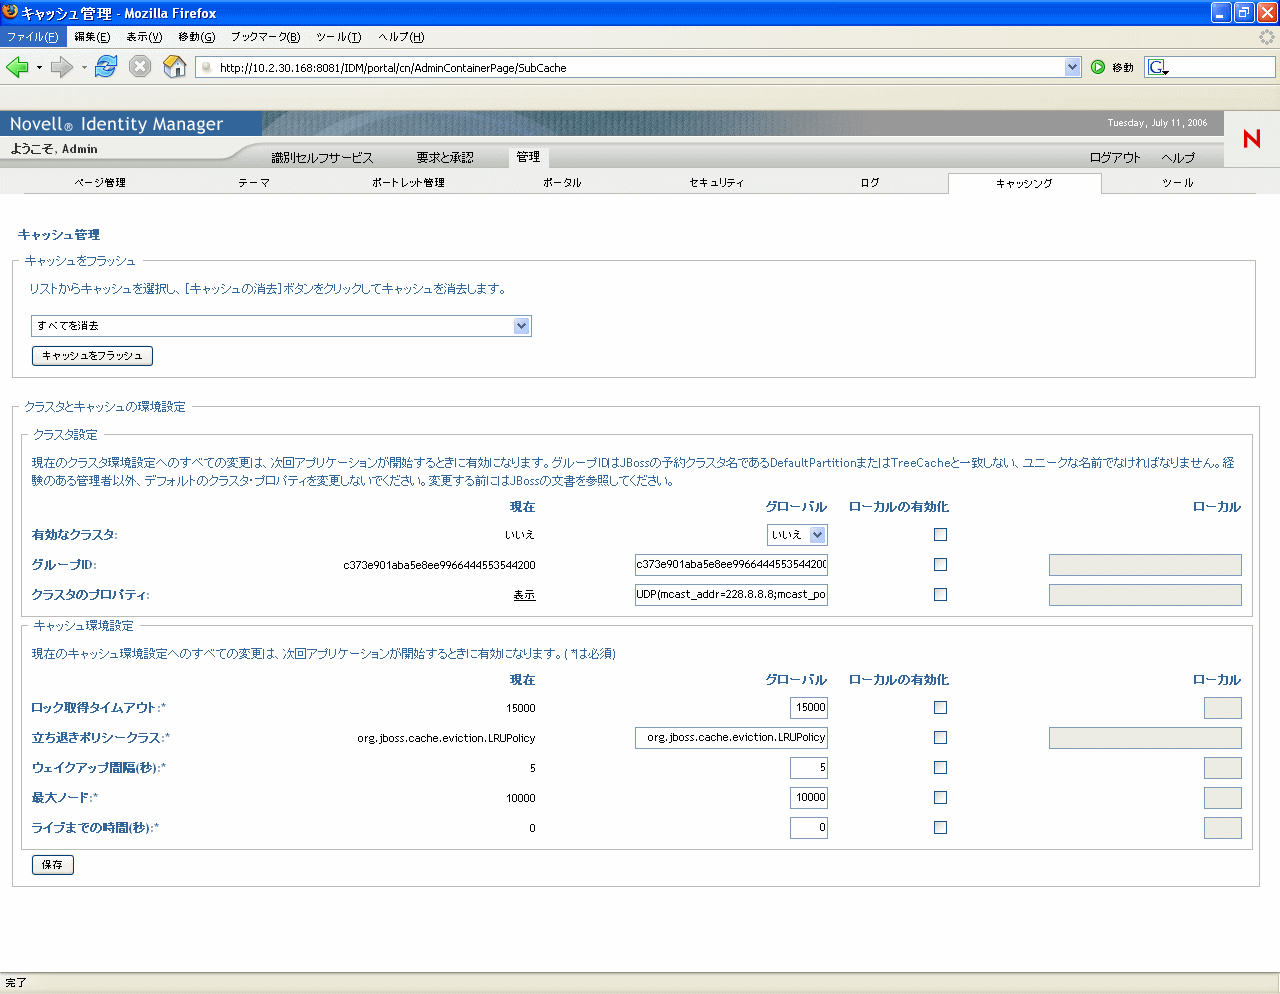This screenshot has width=1280, height=994.
Task: Click the global ウェイクアップ間隔 input field
Action: [809, 768]
